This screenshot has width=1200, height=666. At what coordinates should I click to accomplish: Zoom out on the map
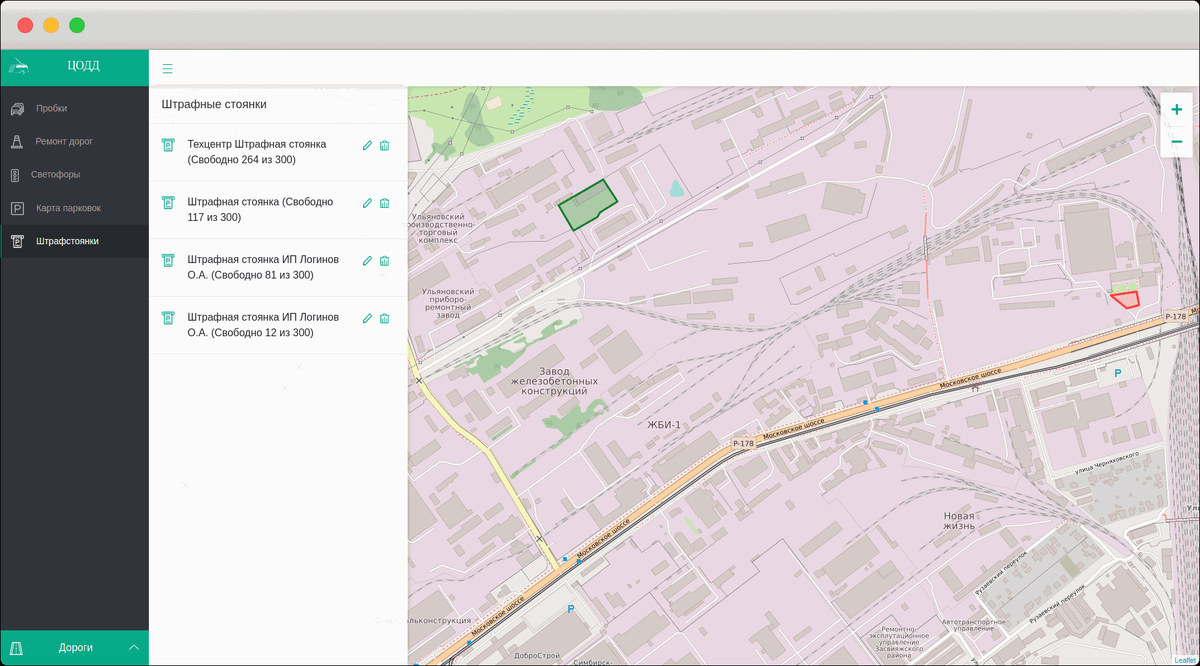tap(1176, 142)
